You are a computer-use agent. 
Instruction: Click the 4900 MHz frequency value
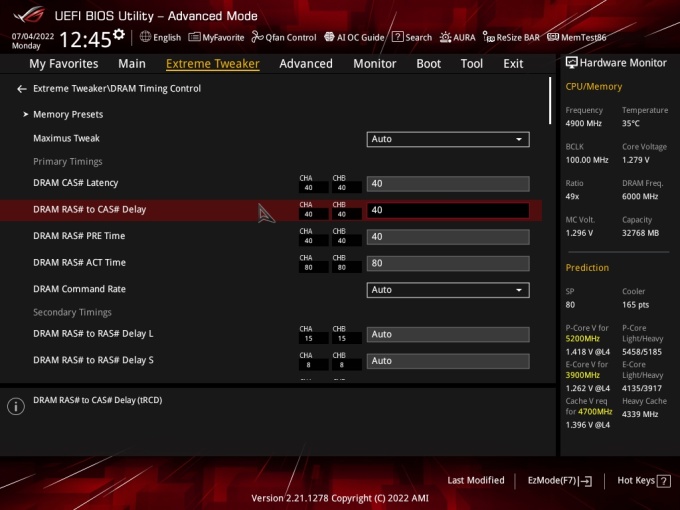pyautogui.click(x=583, y=124)
